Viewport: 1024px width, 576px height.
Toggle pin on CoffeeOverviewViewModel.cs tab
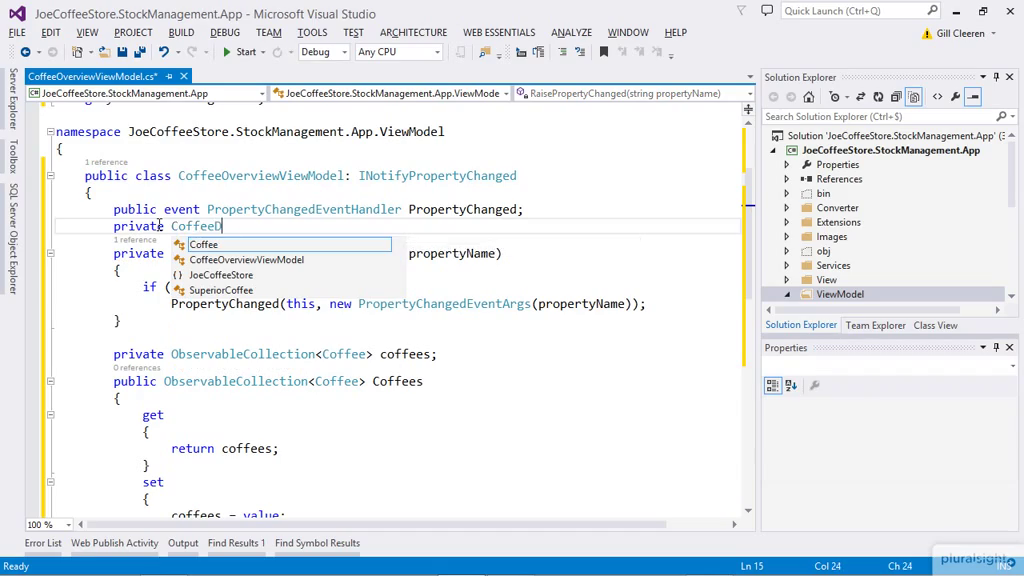(x=169, y=76)
